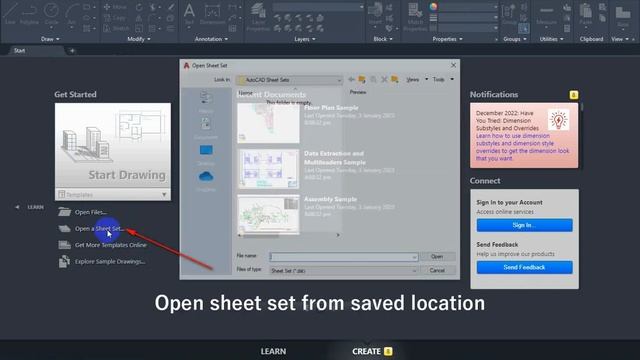Click the Move tool in Modify panel
The height and width of the screenshot is (360, 640).
pyautogui.click(x=115, y=7)
